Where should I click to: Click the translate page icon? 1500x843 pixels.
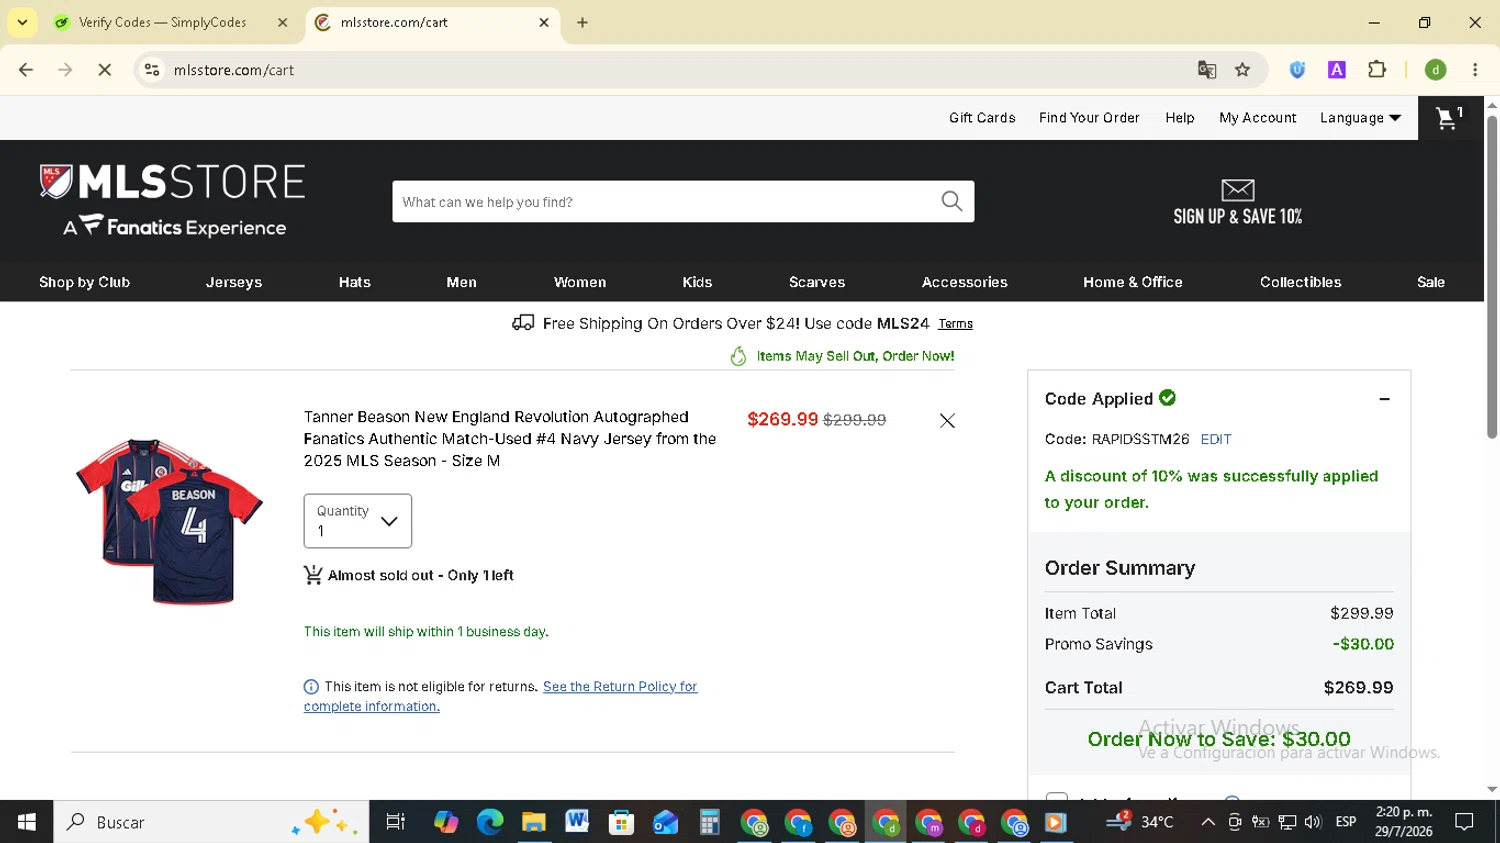(x=1207, y=70)
